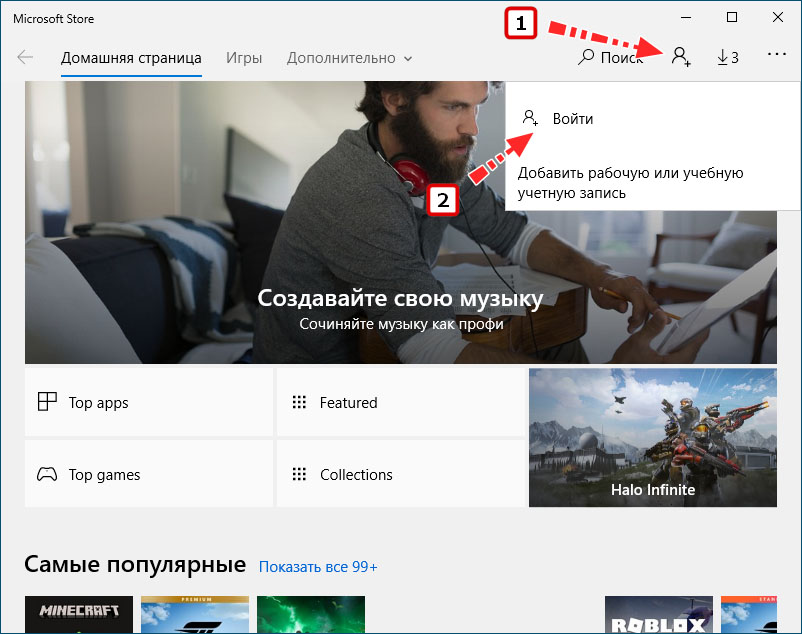
Task: Switch to Игры tab
Action: pyautogui.click(x=244, y=58)
